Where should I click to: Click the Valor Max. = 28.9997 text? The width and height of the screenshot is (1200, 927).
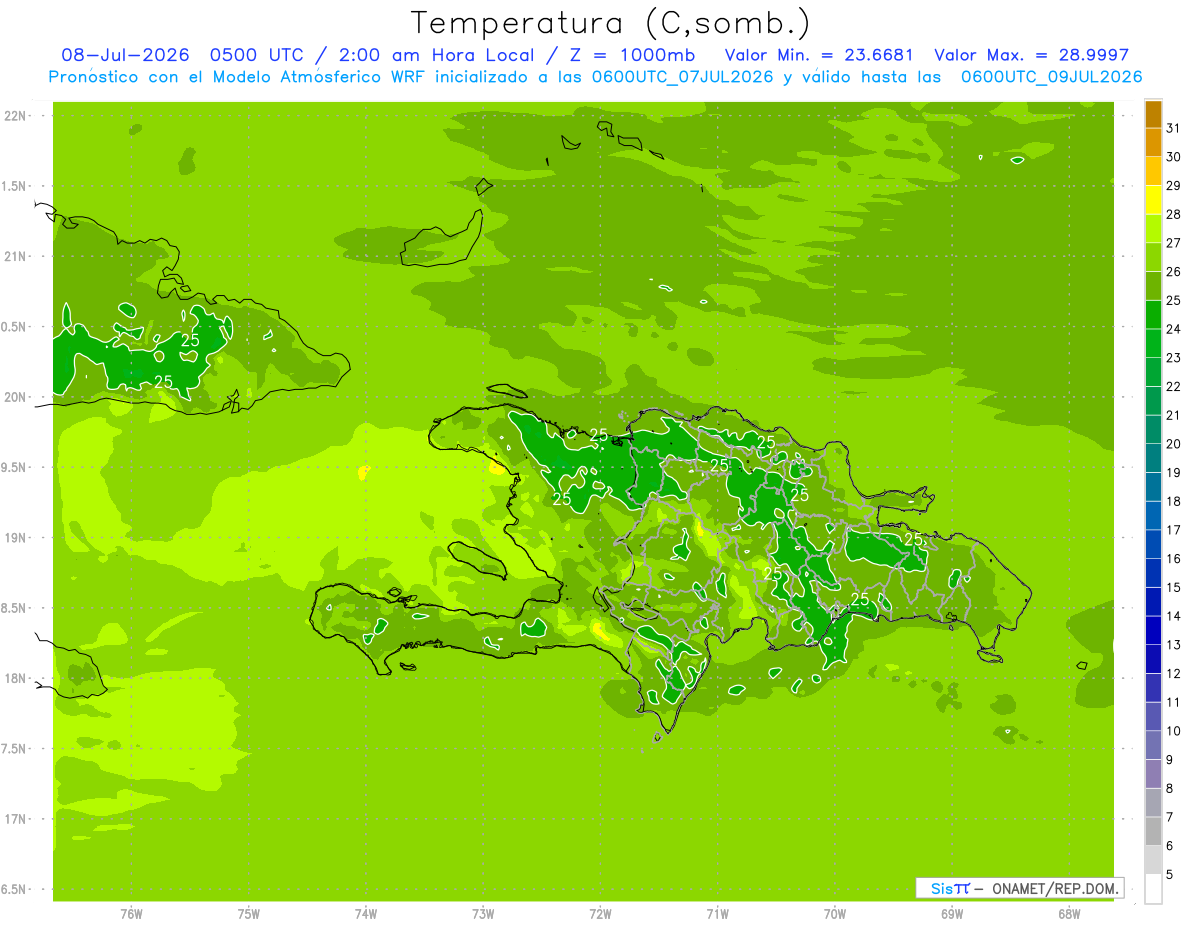click(1031, 55)
